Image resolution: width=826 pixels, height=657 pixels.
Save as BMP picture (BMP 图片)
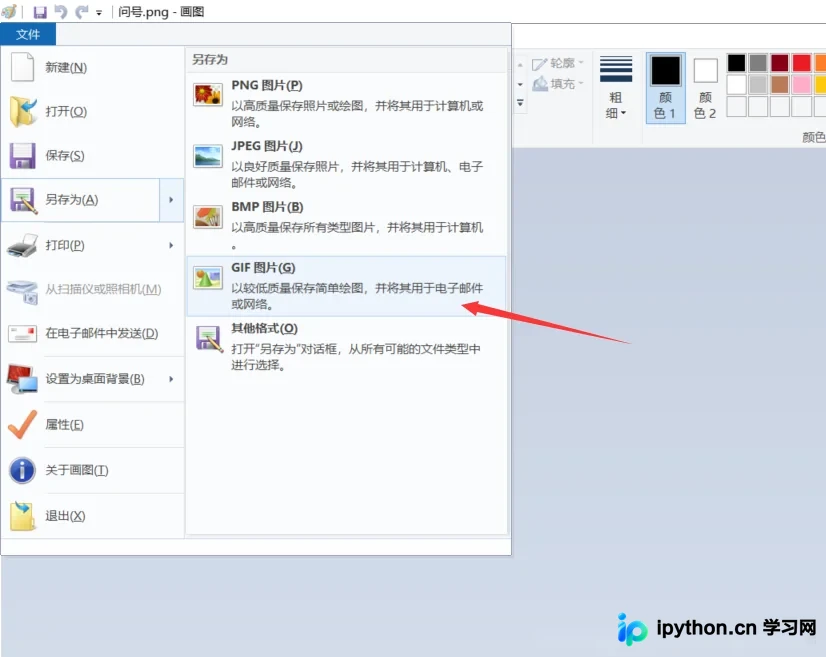point(346,225)
